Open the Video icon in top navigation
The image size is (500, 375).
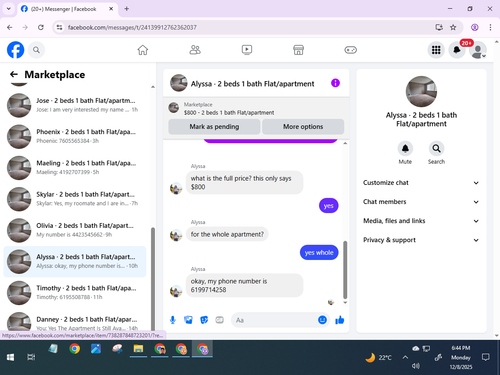click(x=247, y=50)
